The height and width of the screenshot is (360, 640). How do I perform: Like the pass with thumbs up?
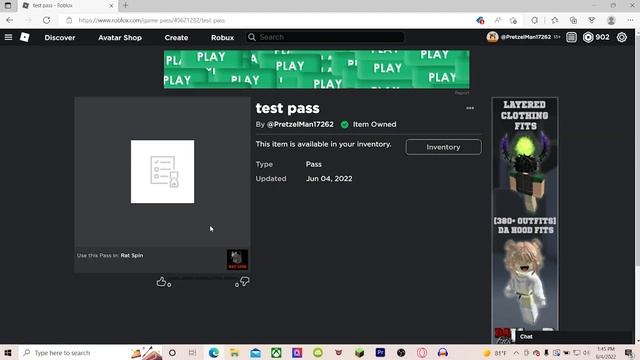[x=161, y=282]
